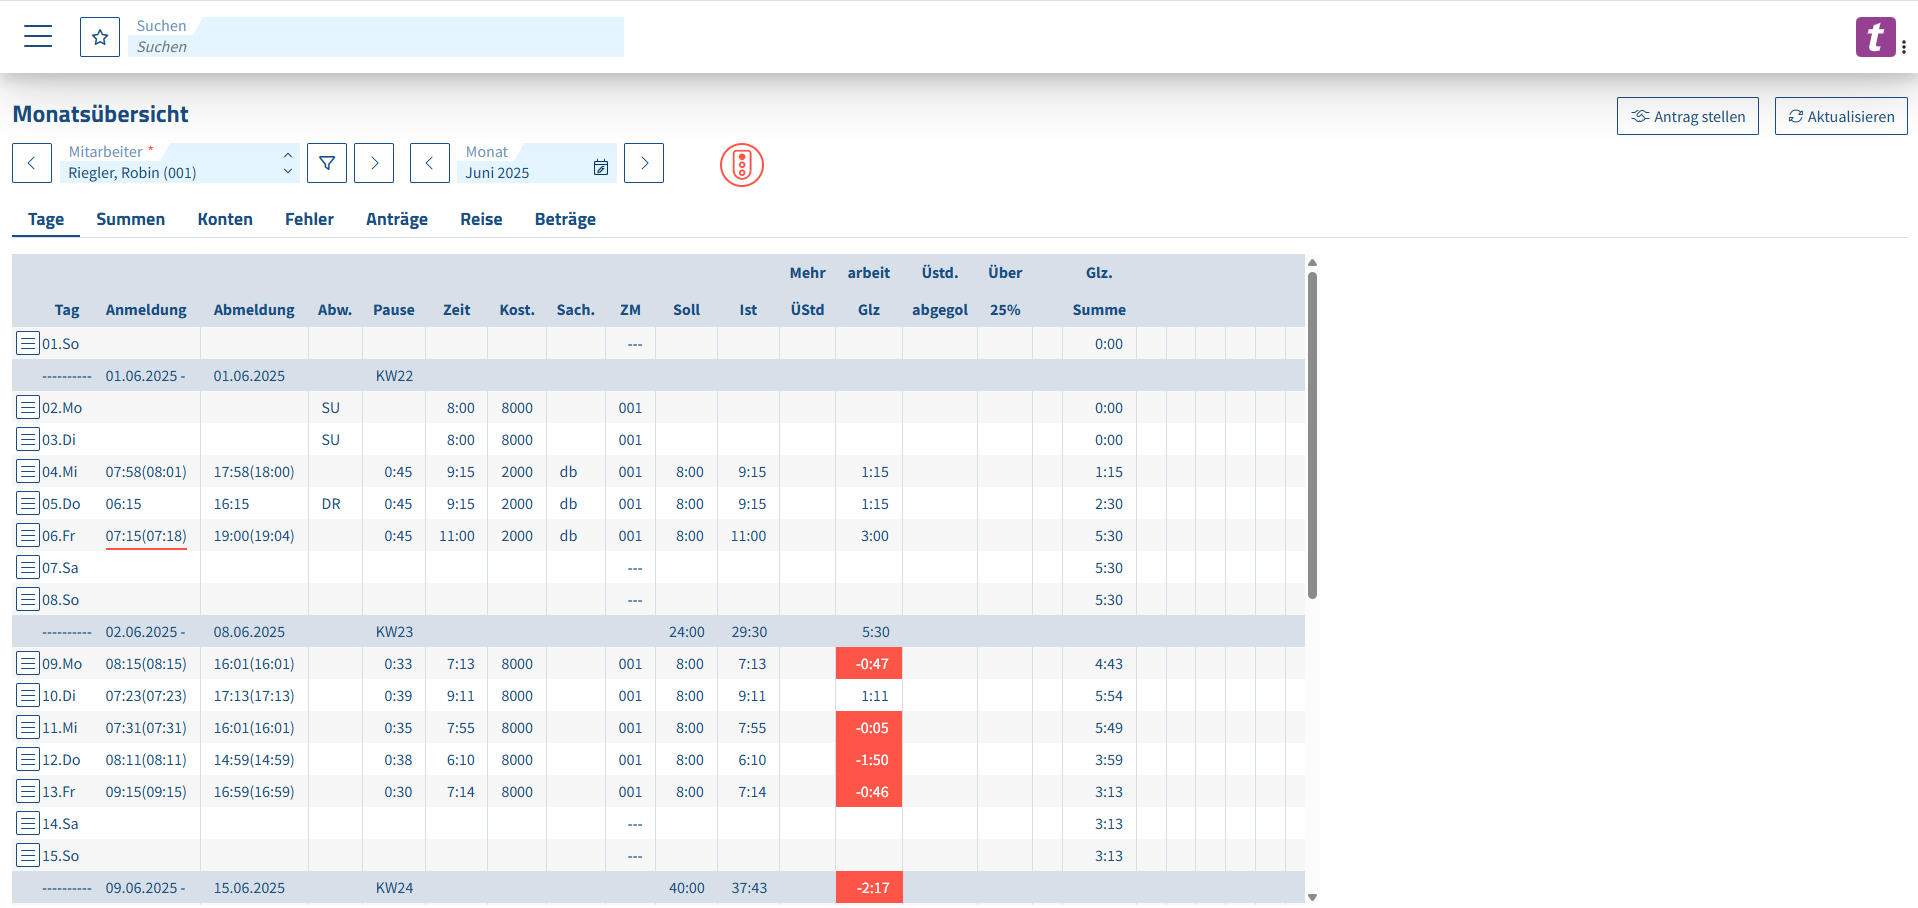Open the calendar picker in Monat field

601,168
